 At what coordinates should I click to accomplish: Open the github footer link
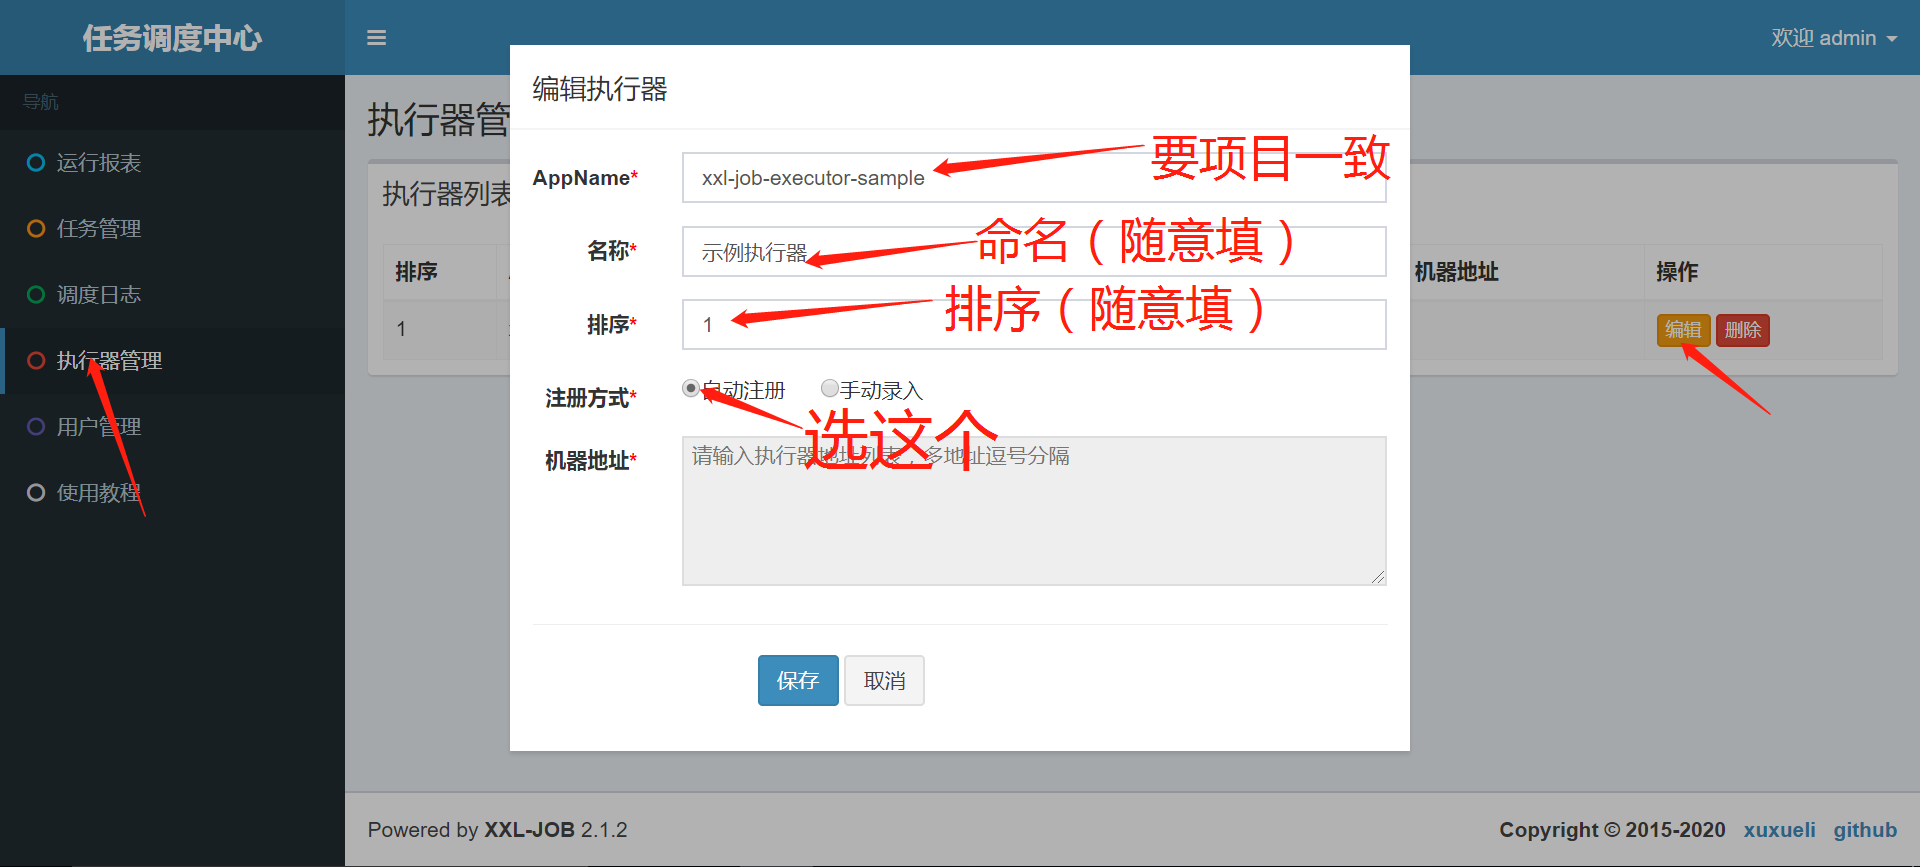[x=1865, y=830]
